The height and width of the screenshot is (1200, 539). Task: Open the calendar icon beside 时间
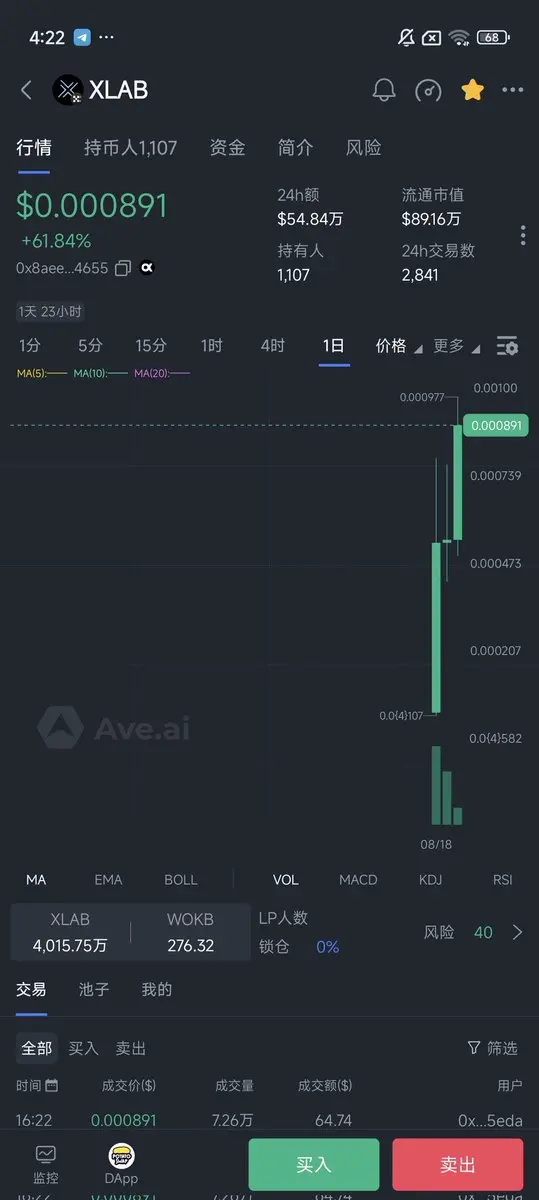52,1085
